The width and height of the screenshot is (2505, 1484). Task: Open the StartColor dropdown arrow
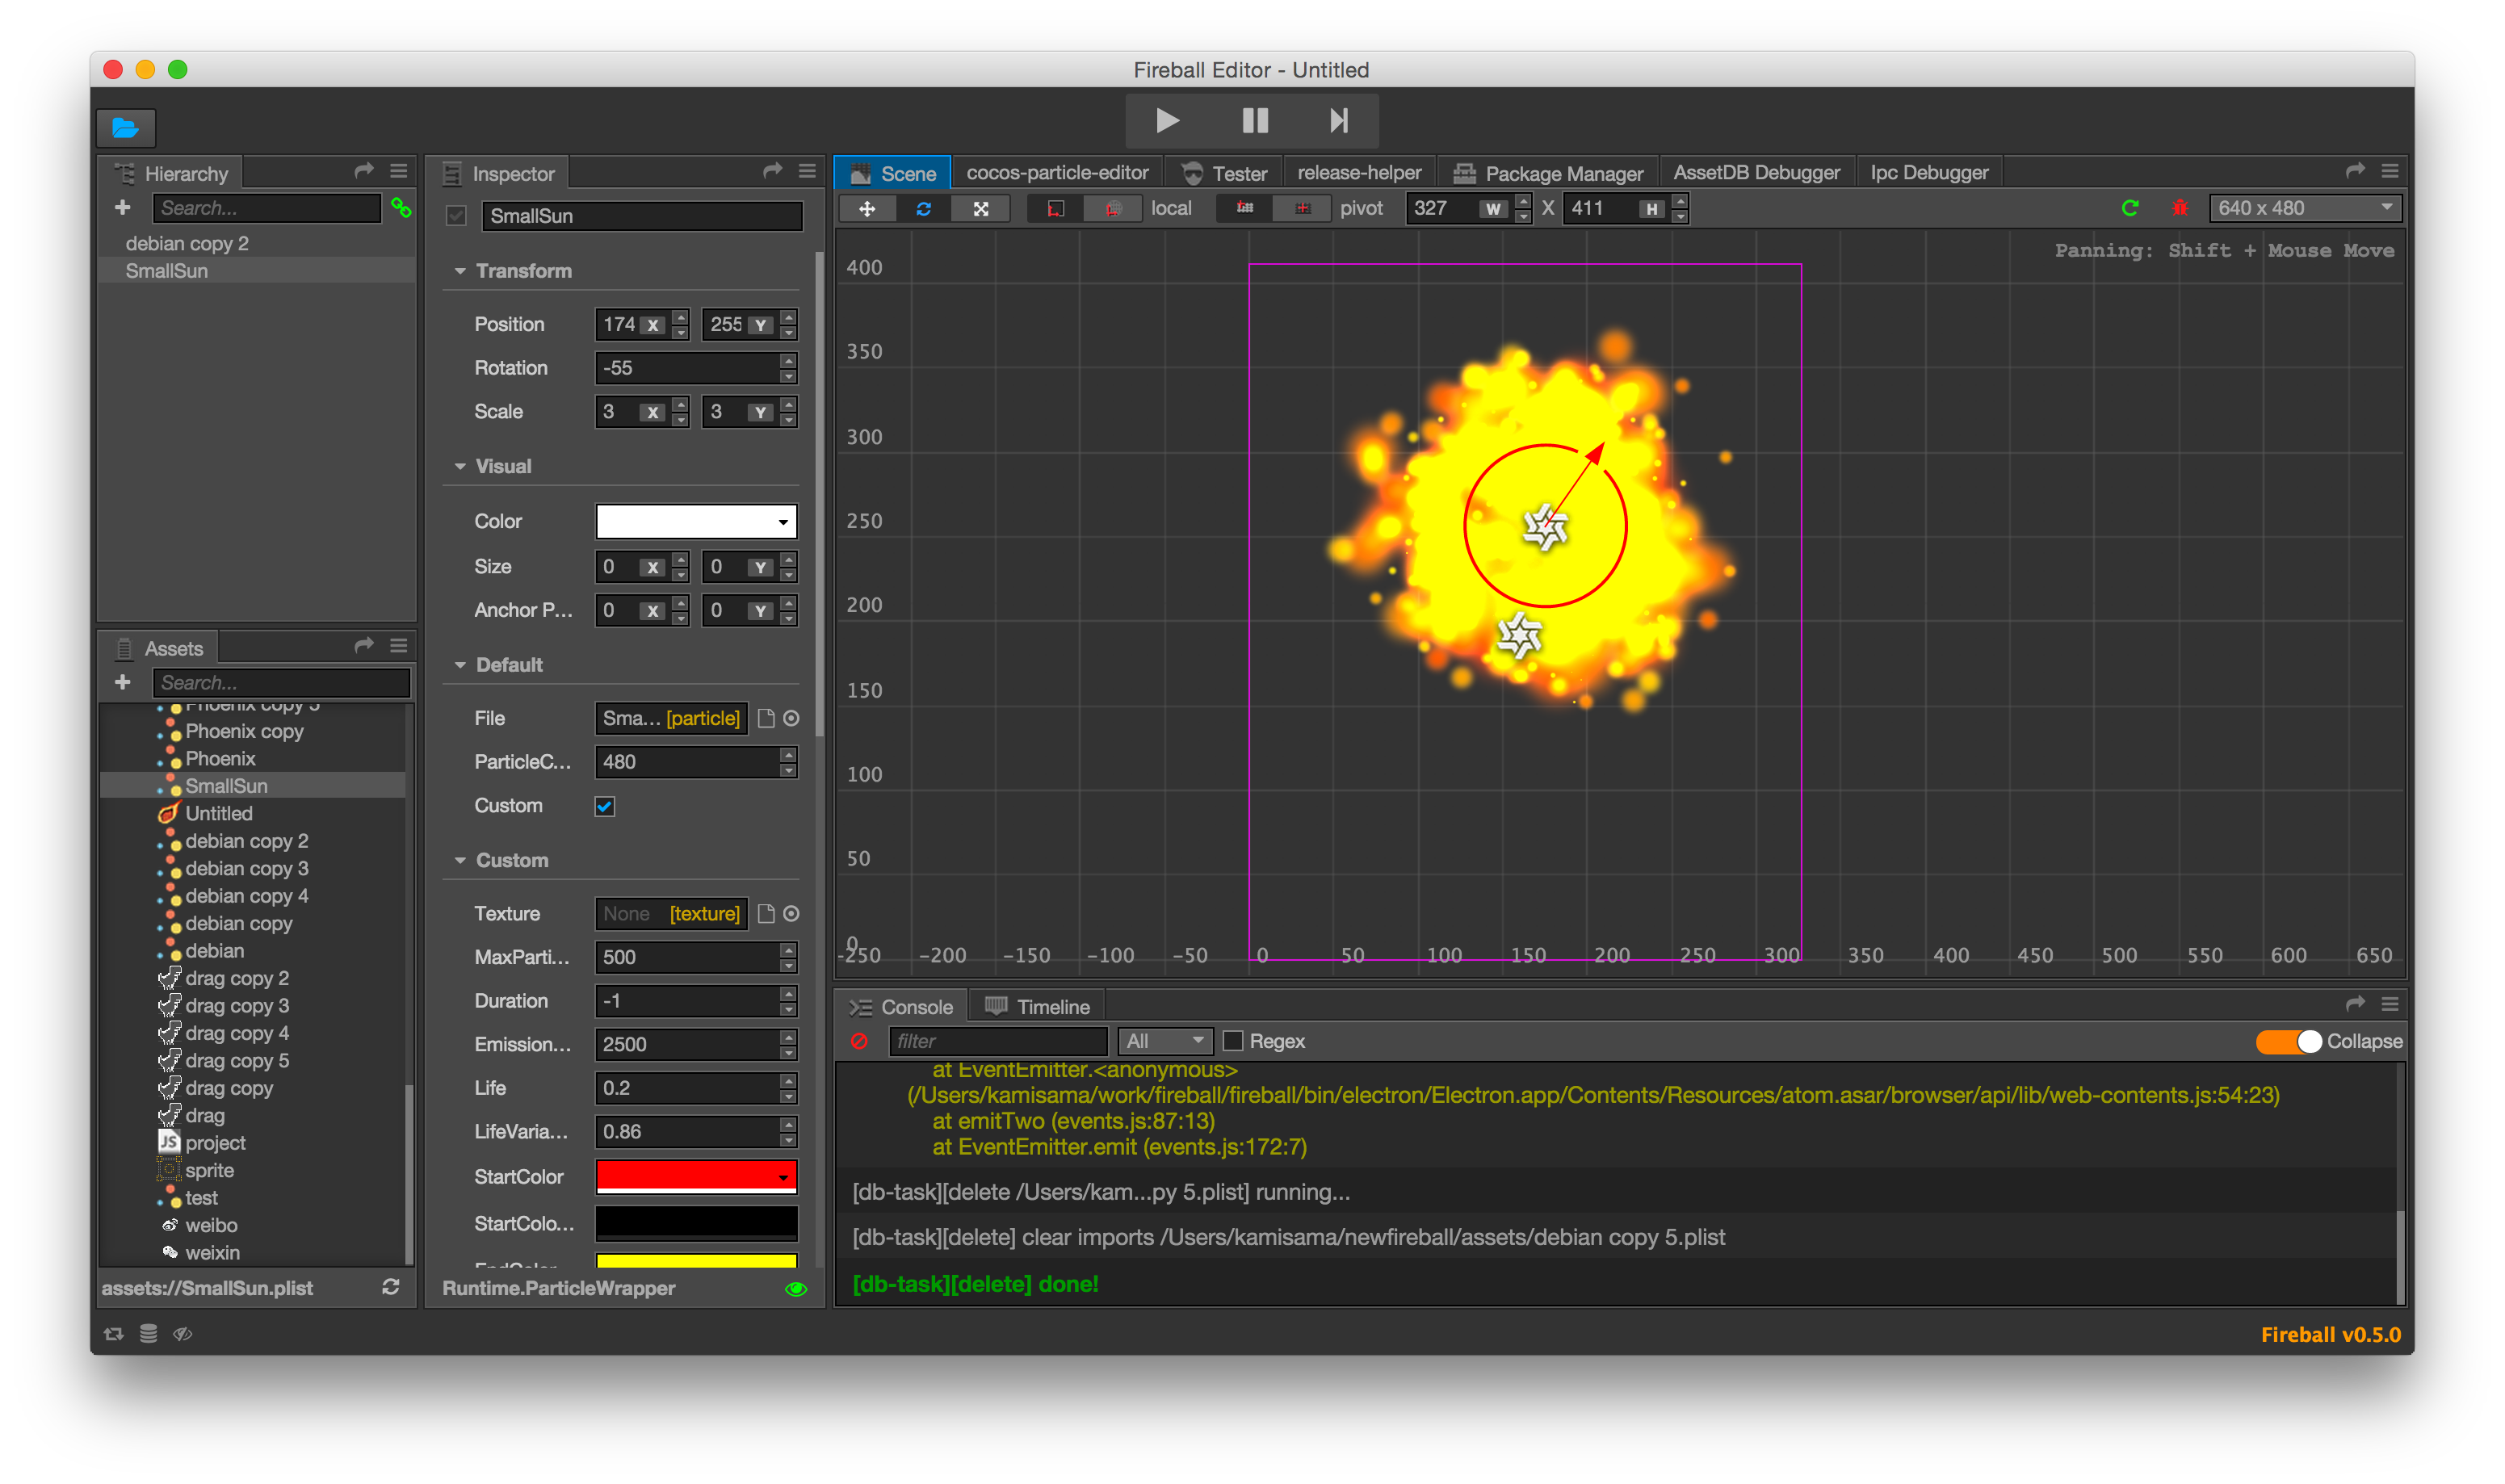pyautogui.click(x=784, y=1178)
